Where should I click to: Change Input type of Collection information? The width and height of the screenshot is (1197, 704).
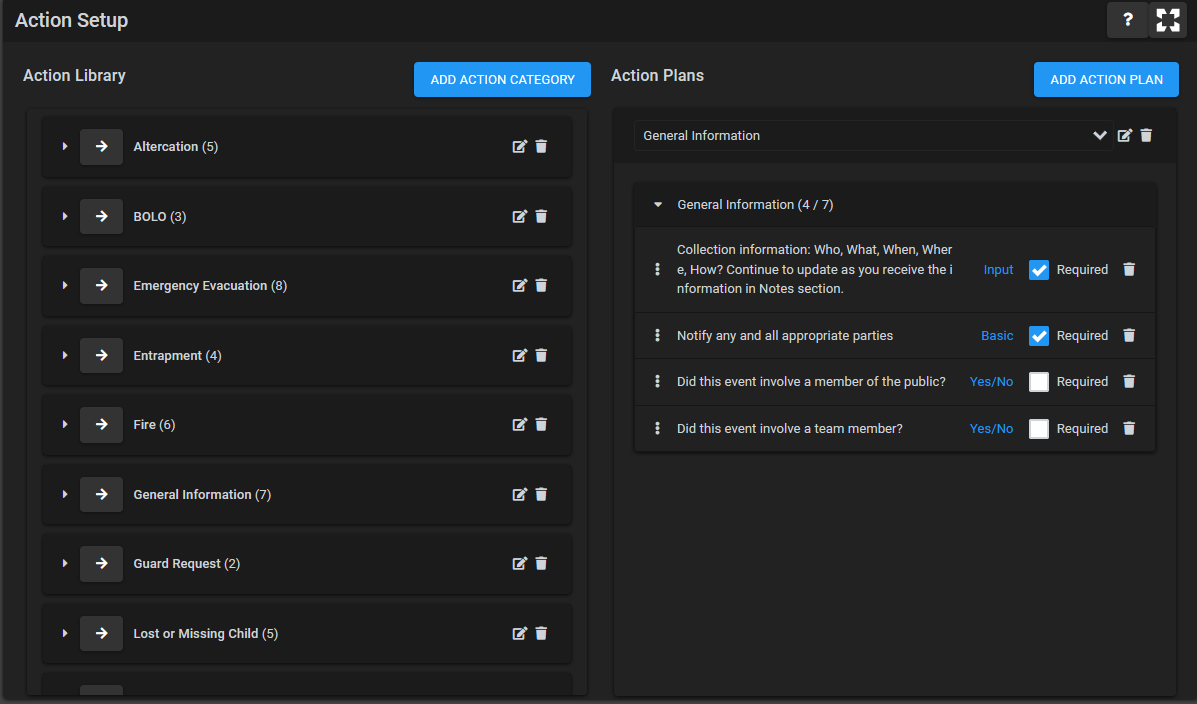click(x=998, y=270)
